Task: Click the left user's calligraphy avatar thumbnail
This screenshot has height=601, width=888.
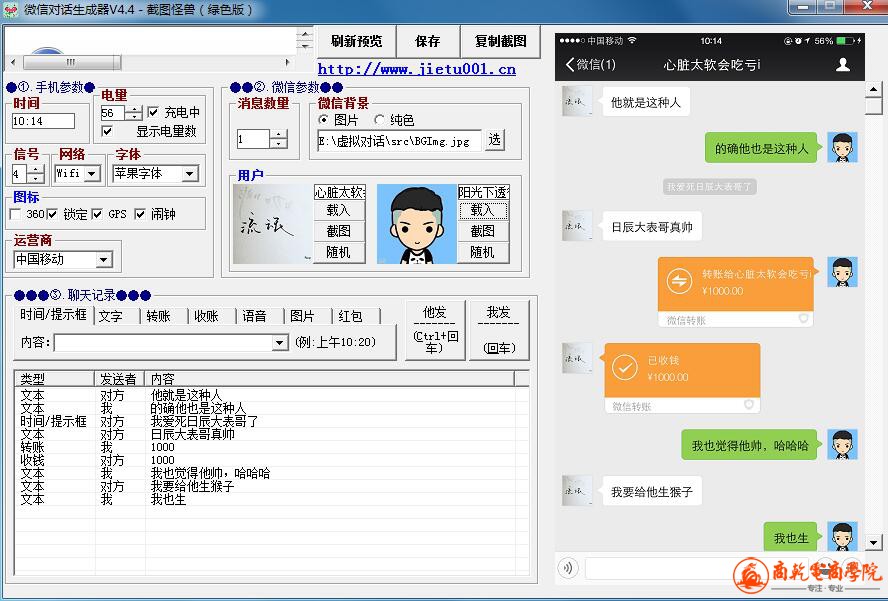Action: 272,224
